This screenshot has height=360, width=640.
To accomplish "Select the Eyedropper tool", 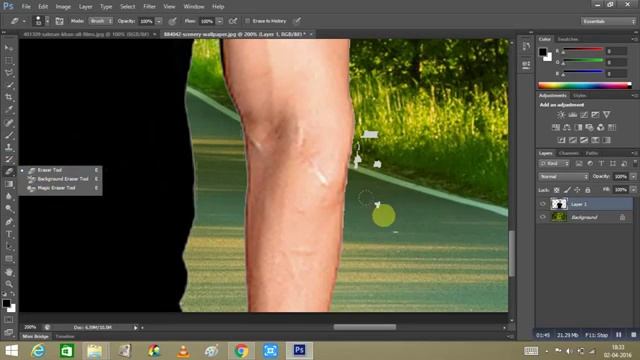I will point(9,110).
